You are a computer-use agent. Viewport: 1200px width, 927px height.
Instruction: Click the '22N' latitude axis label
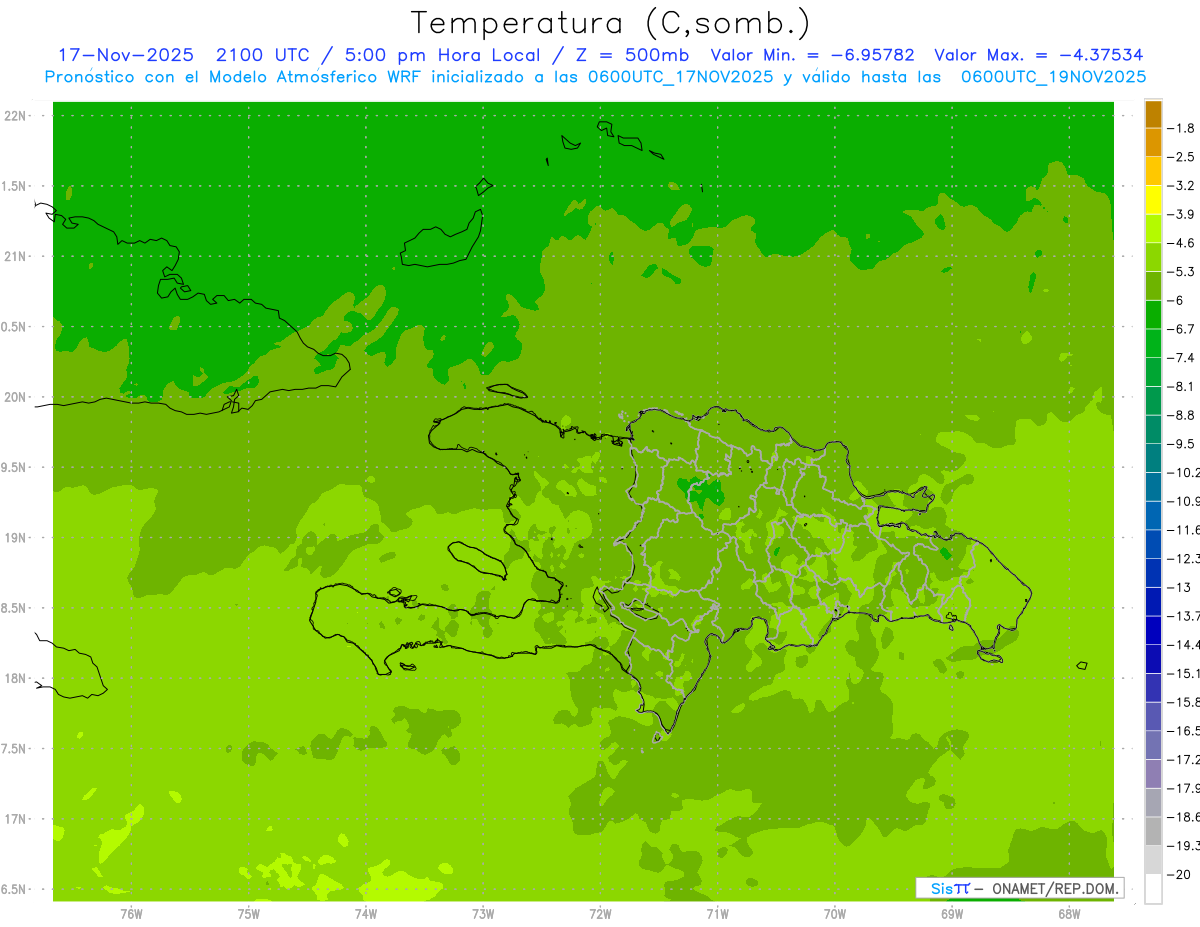[x=15, y=116]
